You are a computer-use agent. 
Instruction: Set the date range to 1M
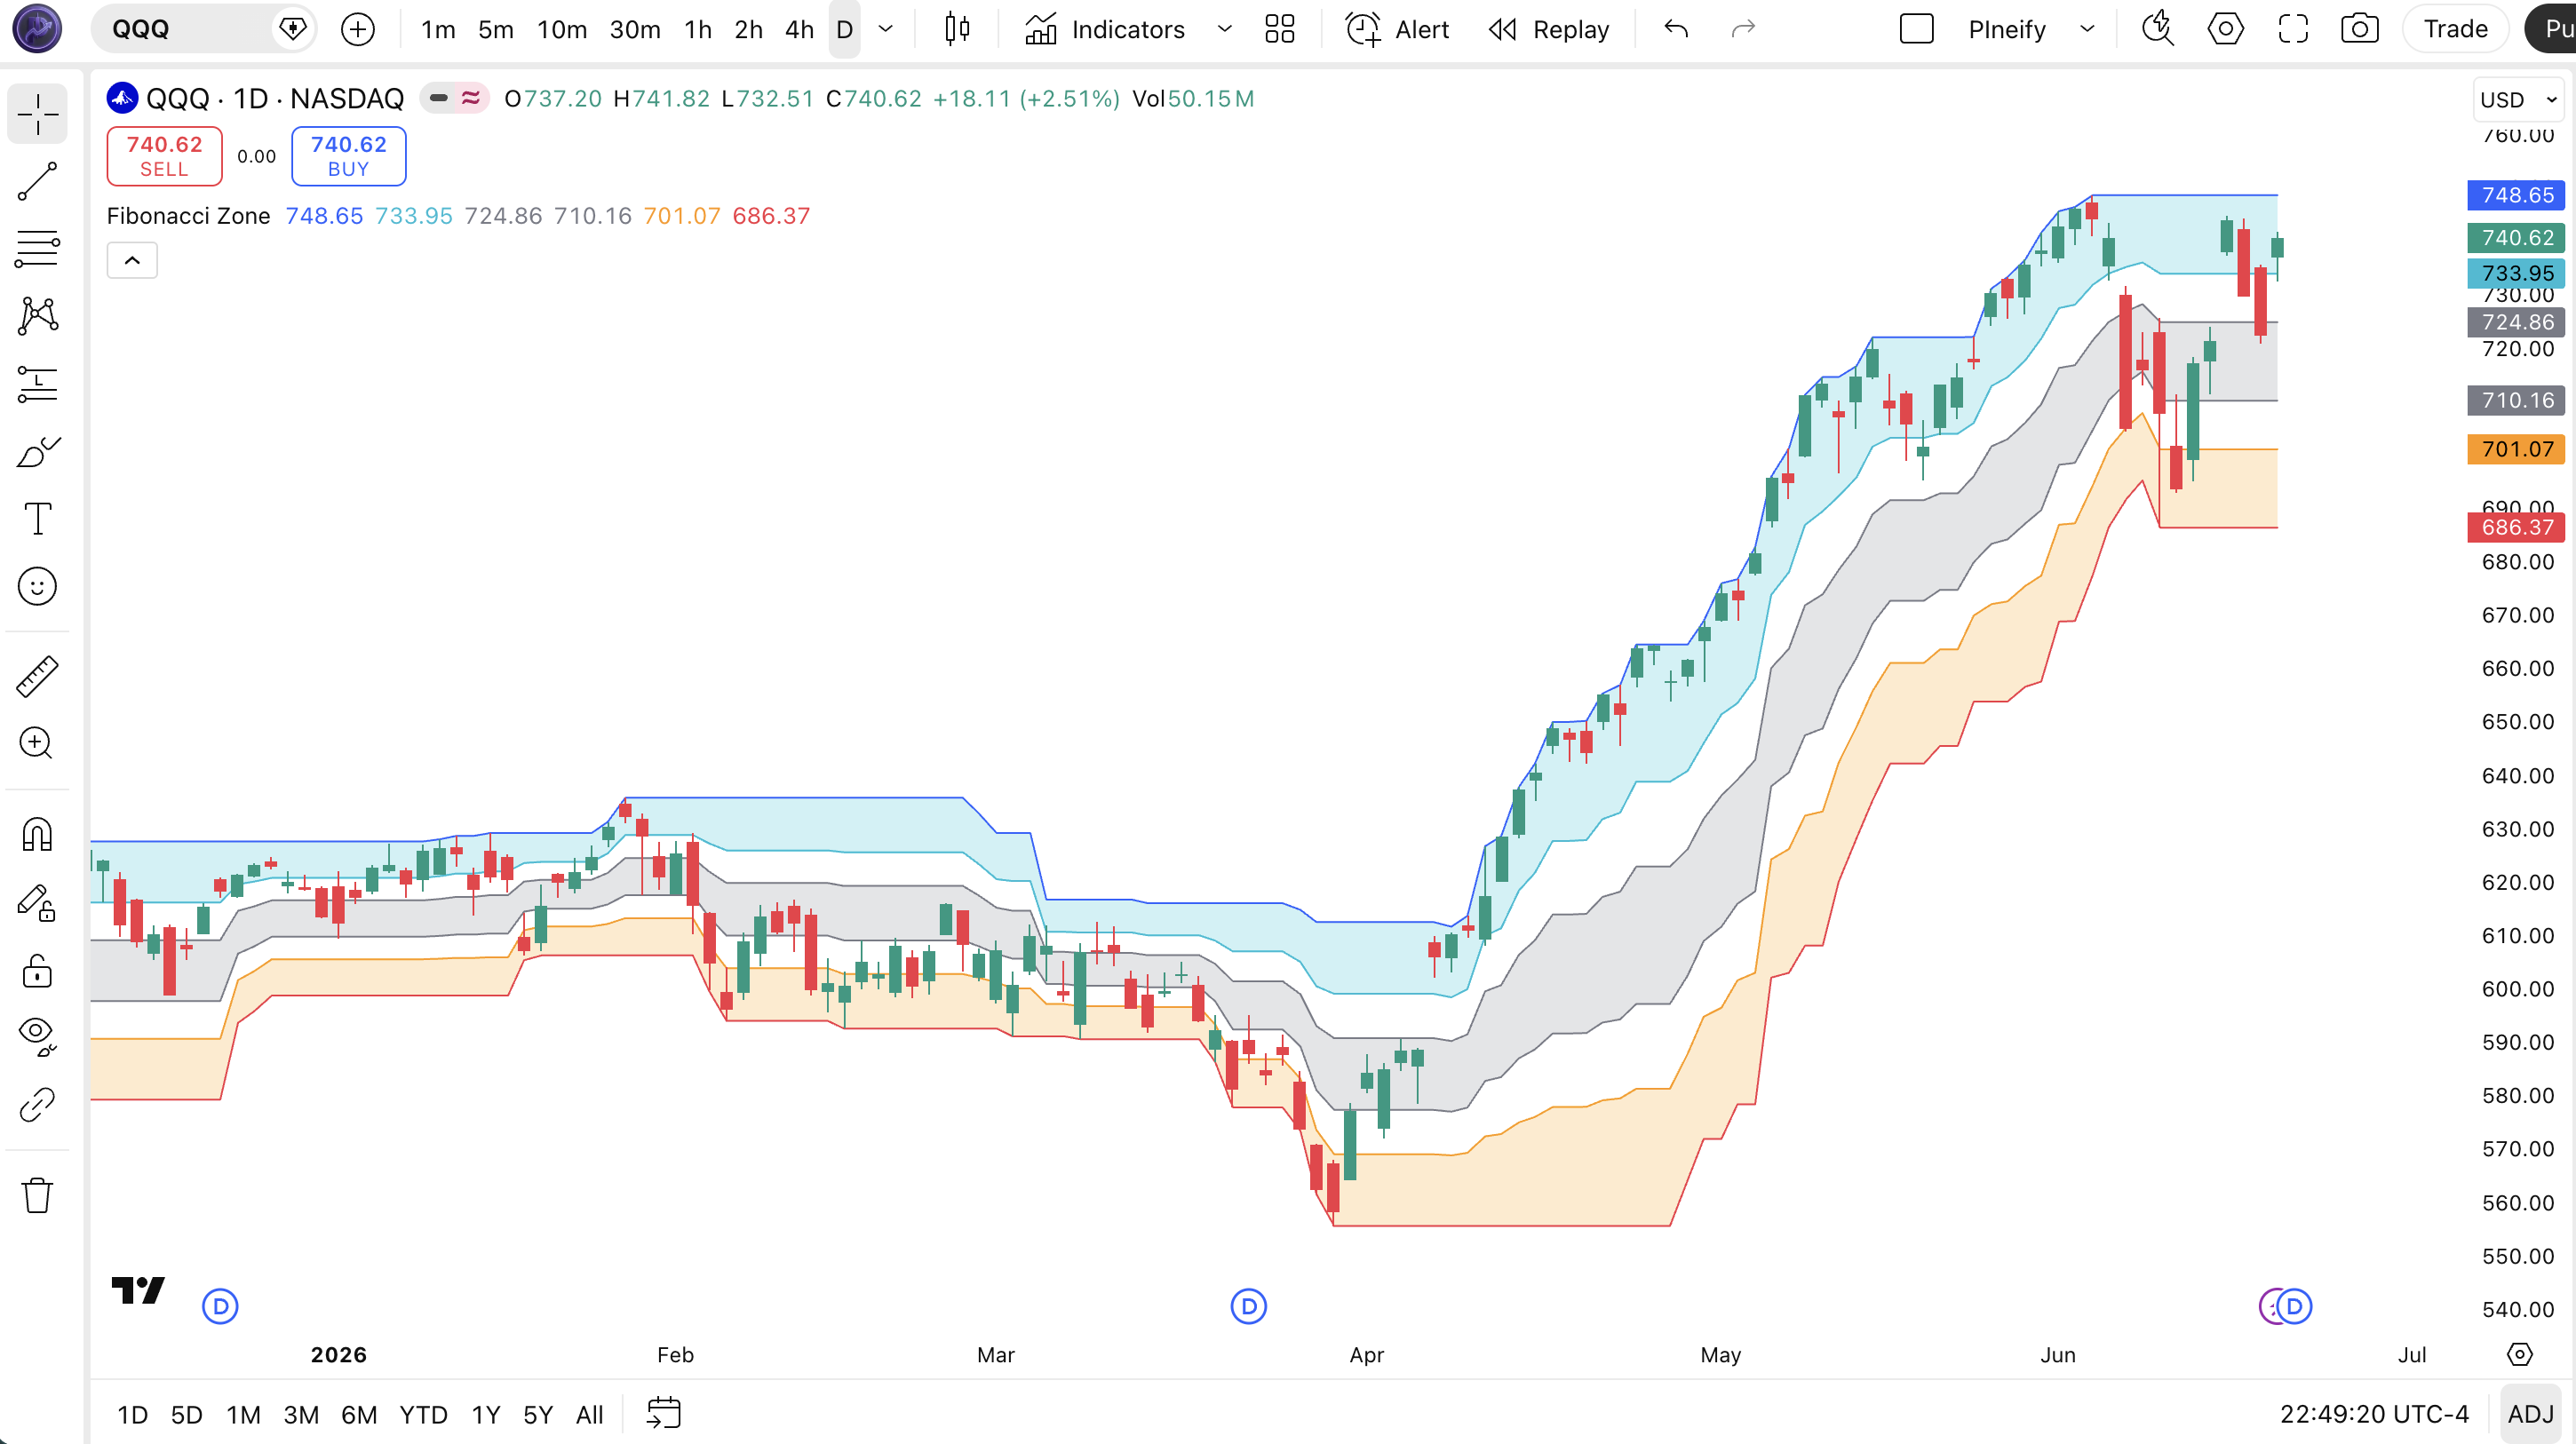click(x=243, y=1414)
